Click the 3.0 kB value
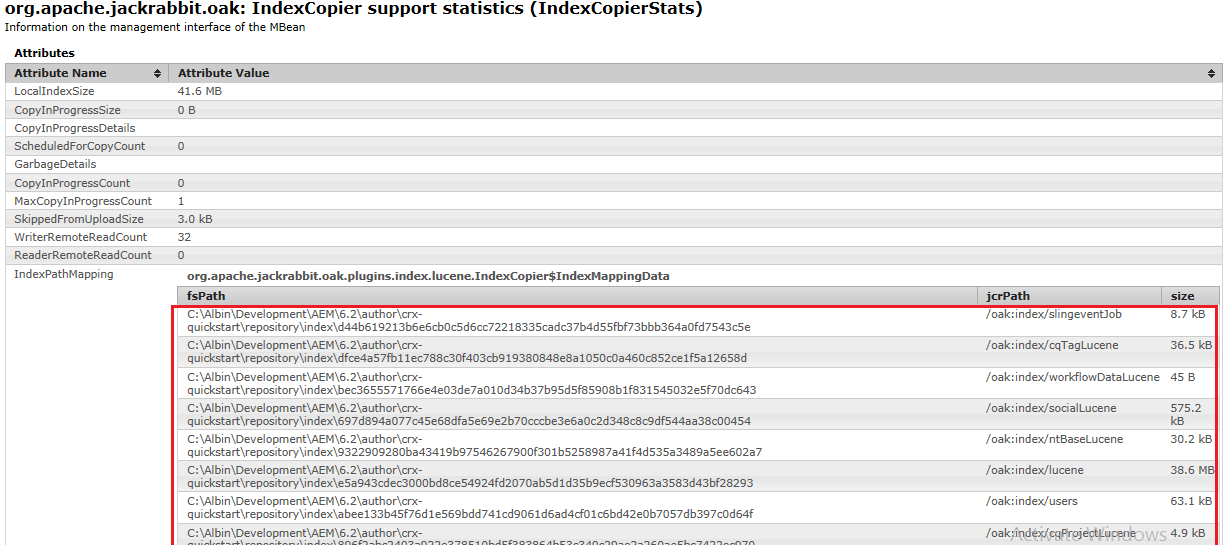Image resolution: width=1225 pixels, height=545 pixels. (x=195, y=219)
